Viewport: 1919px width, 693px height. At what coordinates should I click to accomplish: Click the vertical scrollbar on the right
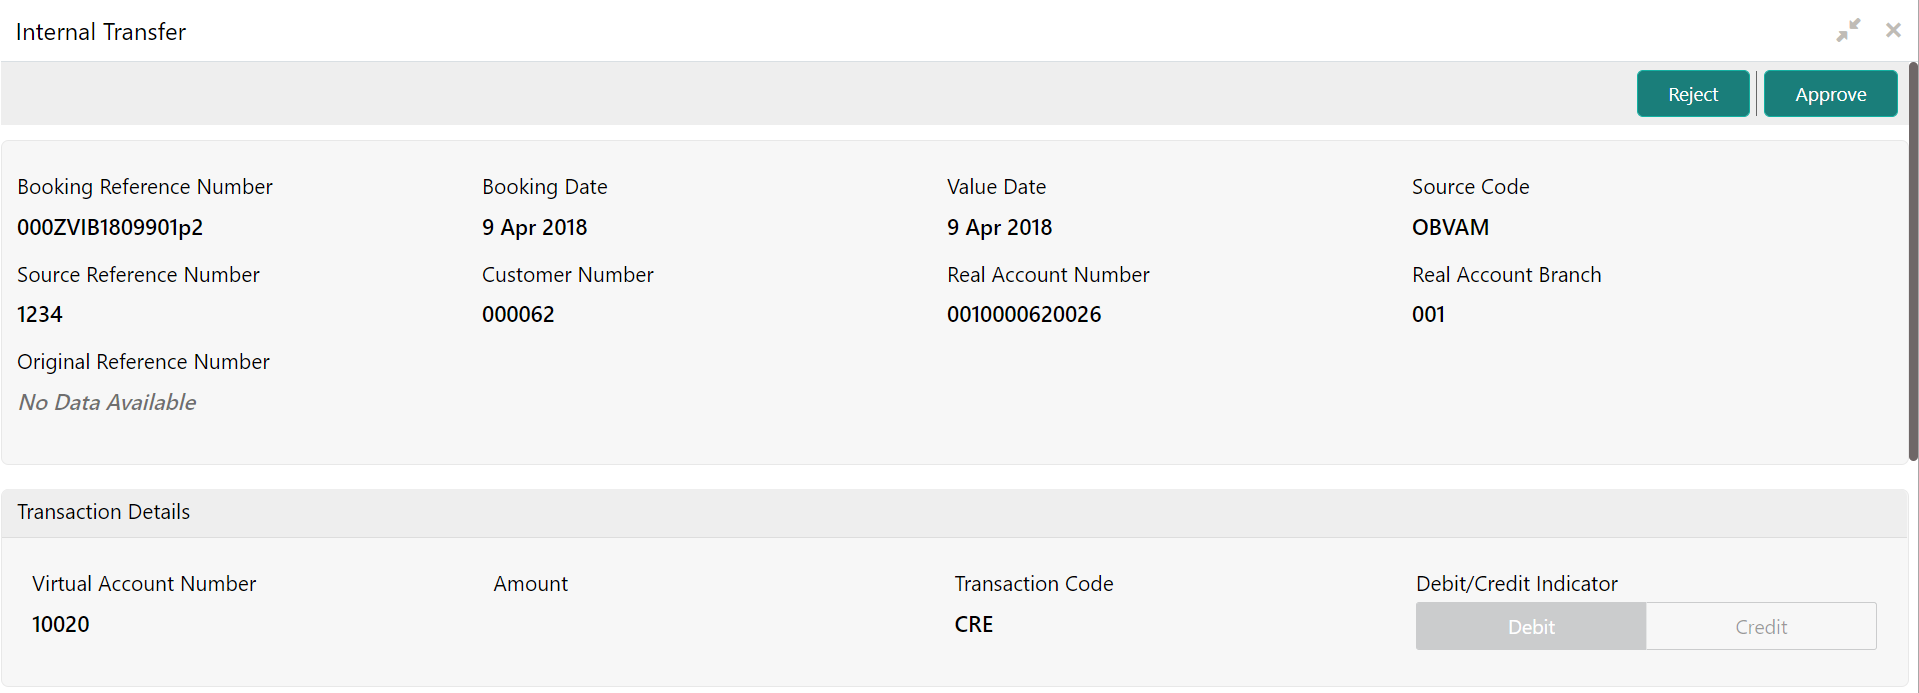(1913, 260)
